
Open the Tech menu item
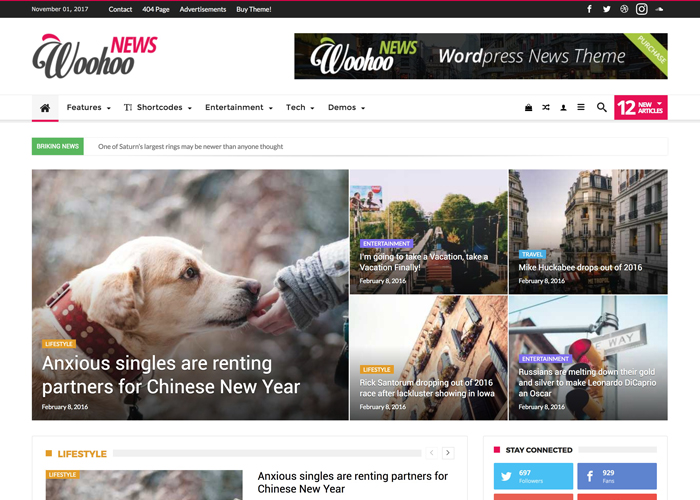tap(300, 108)
